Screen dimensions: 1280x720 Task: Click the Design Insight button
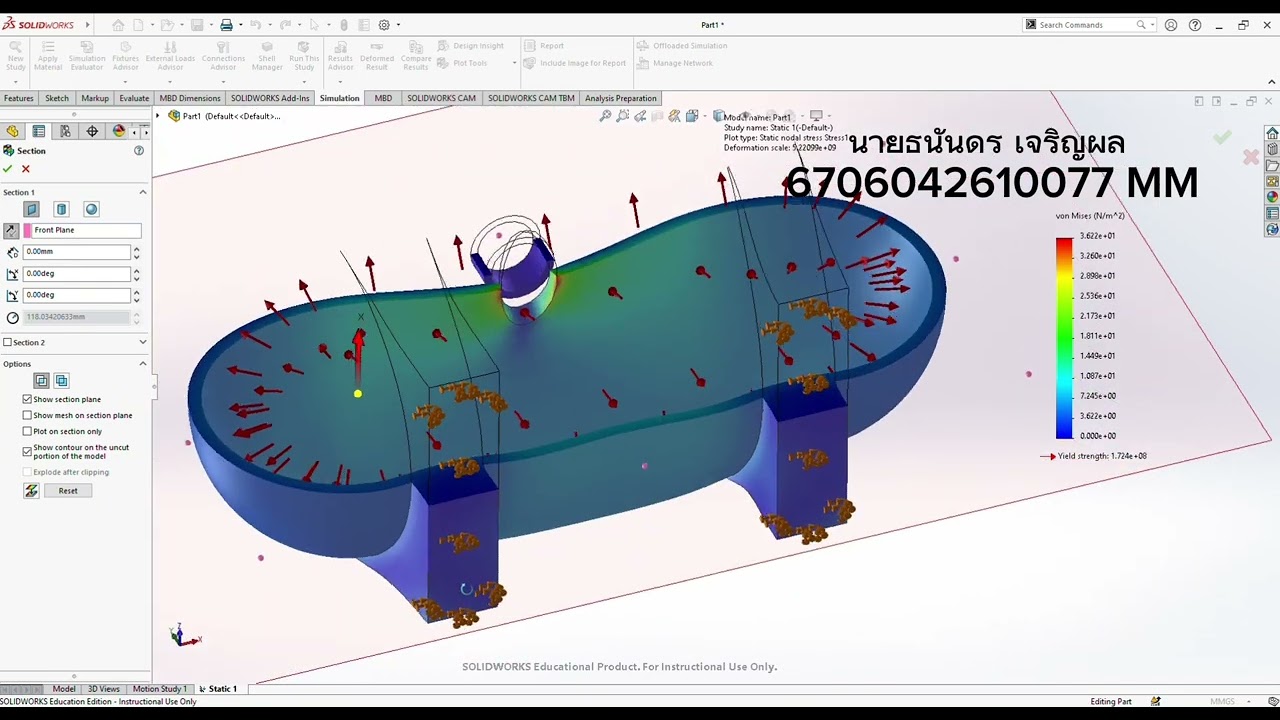(471, 46)
